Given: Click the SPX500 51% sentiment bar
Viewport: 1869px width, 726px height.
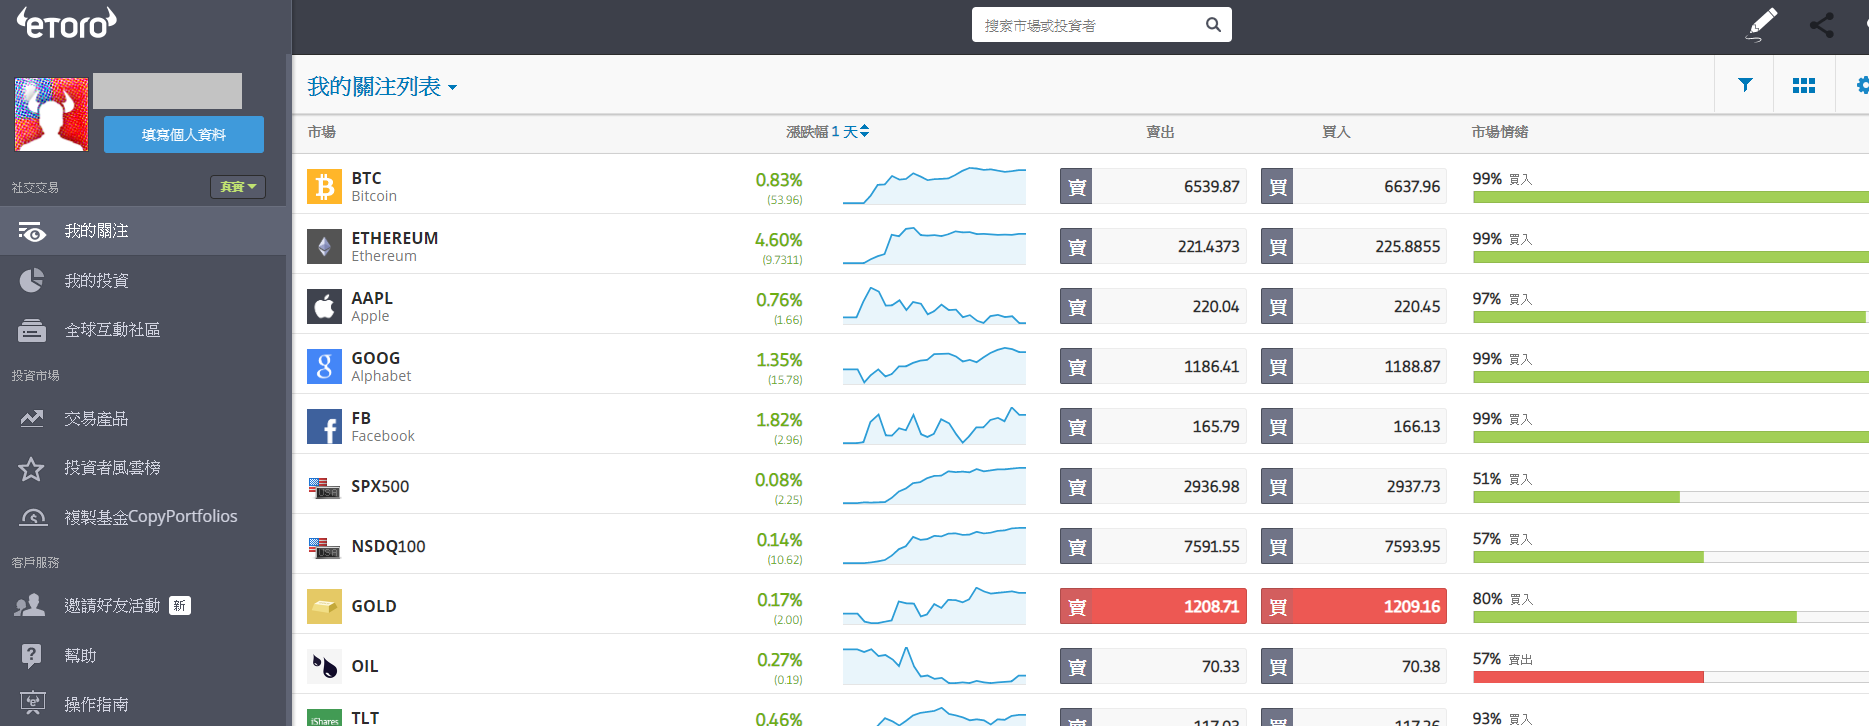Looking at the screenshot, I should click(1670, 497).
